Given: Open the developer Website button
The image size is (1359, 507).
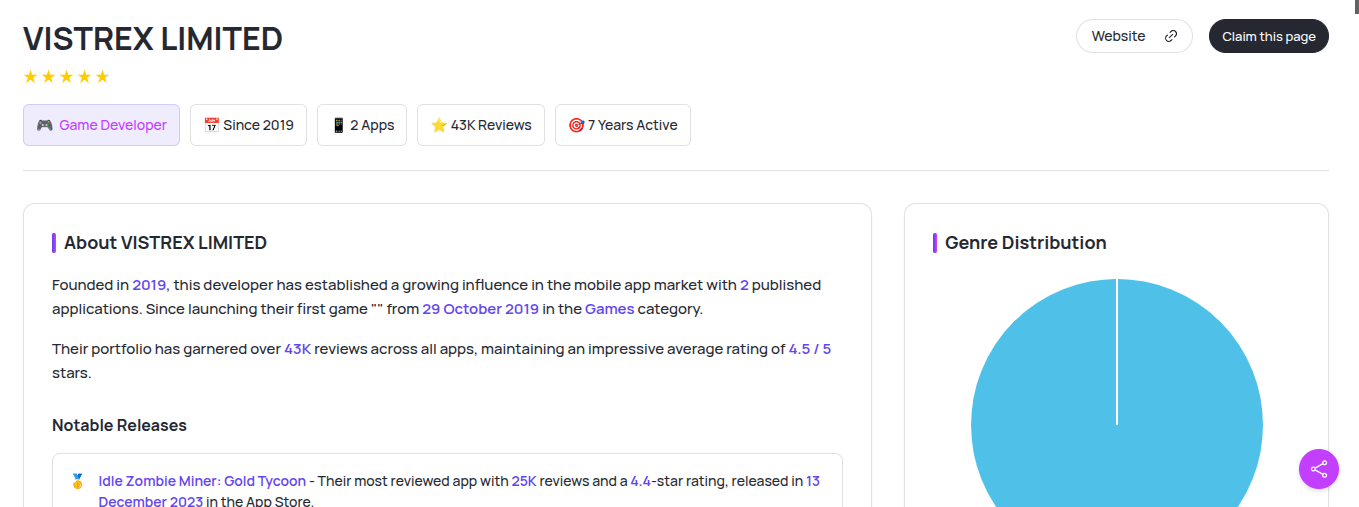Looking at the screenshot, I should (1133, 36).
